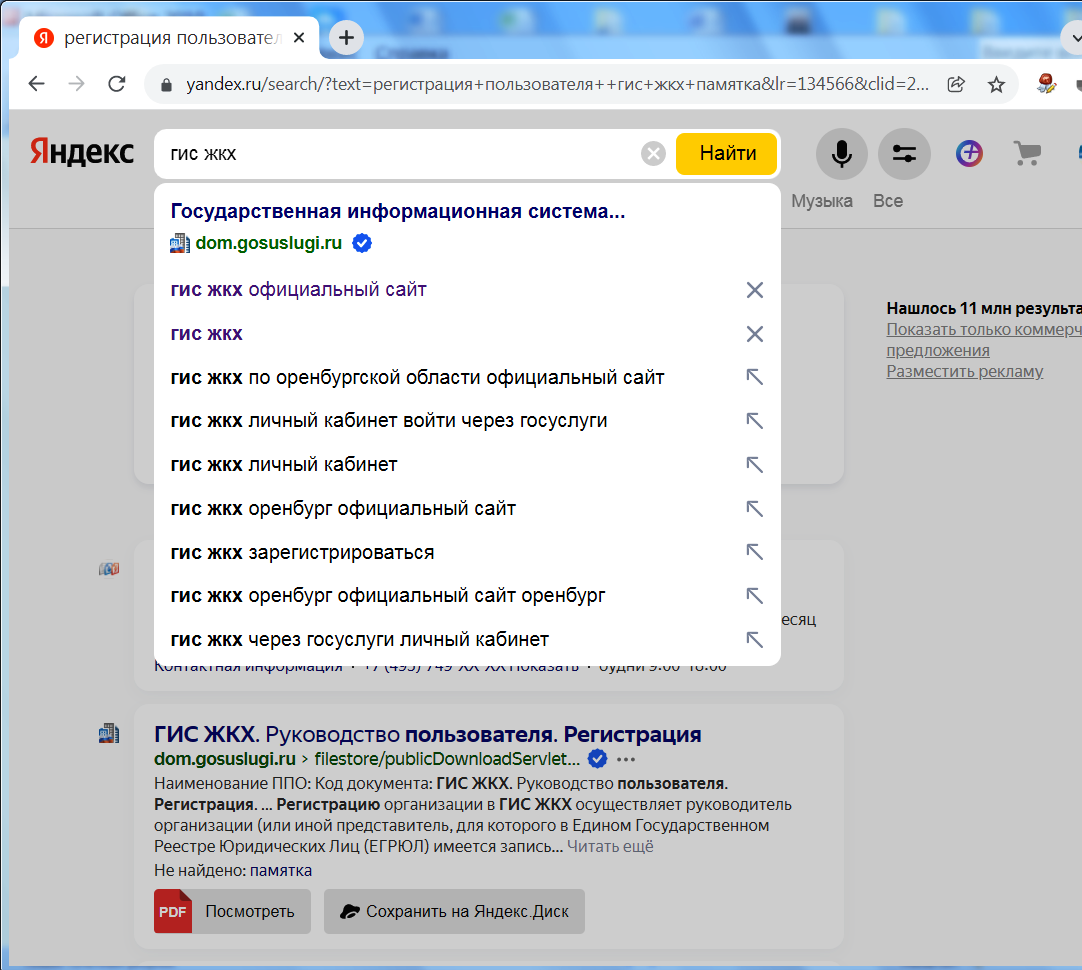
Task: Click the browser forward arrow
Action: (77, 84)
